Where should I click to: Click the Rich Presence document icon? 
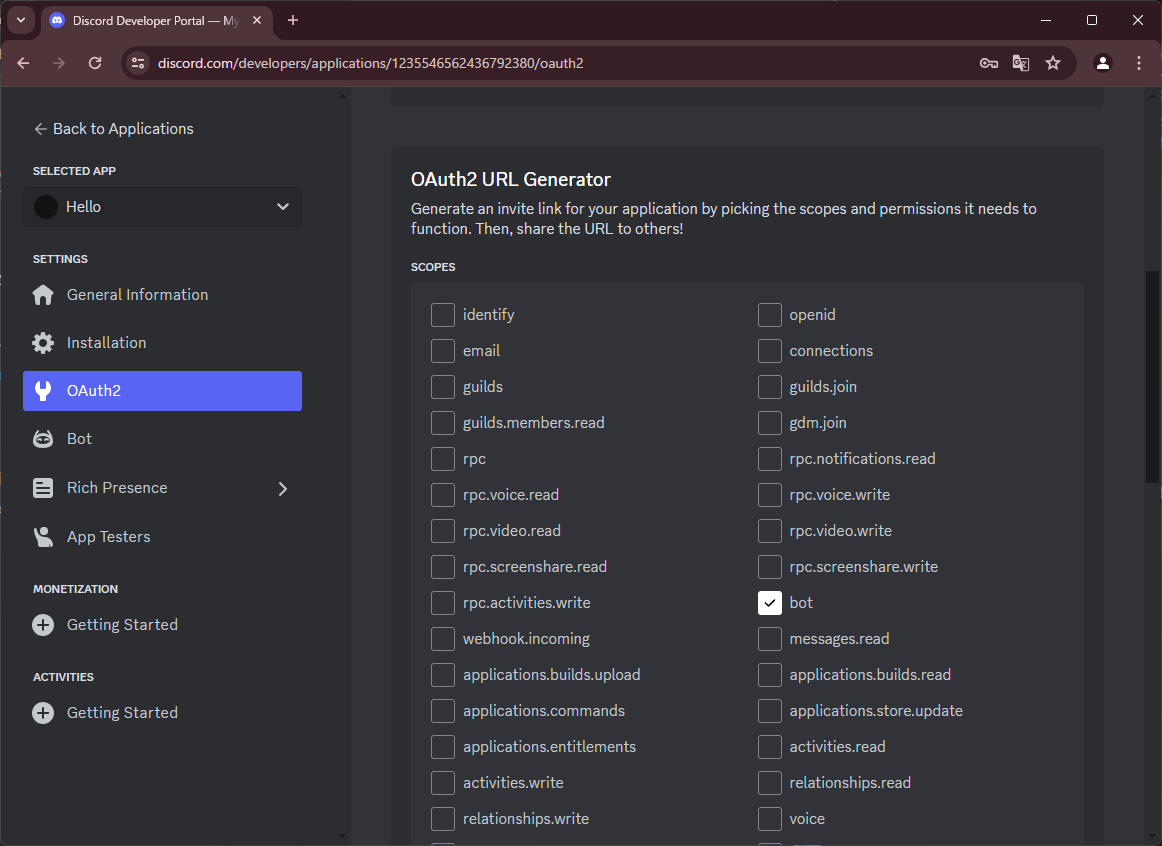pyautogui.click(x=43, y=488)
